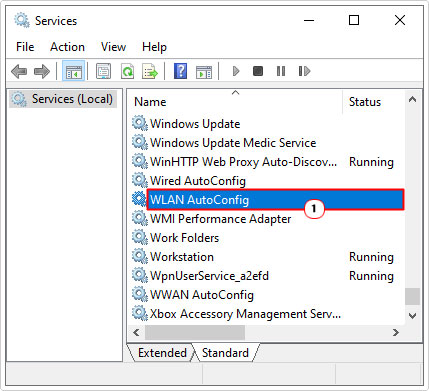Click the vertical scrollbar down arrow
The width and height of the screenshot is (429, 391).
click(x=412, y=316)
